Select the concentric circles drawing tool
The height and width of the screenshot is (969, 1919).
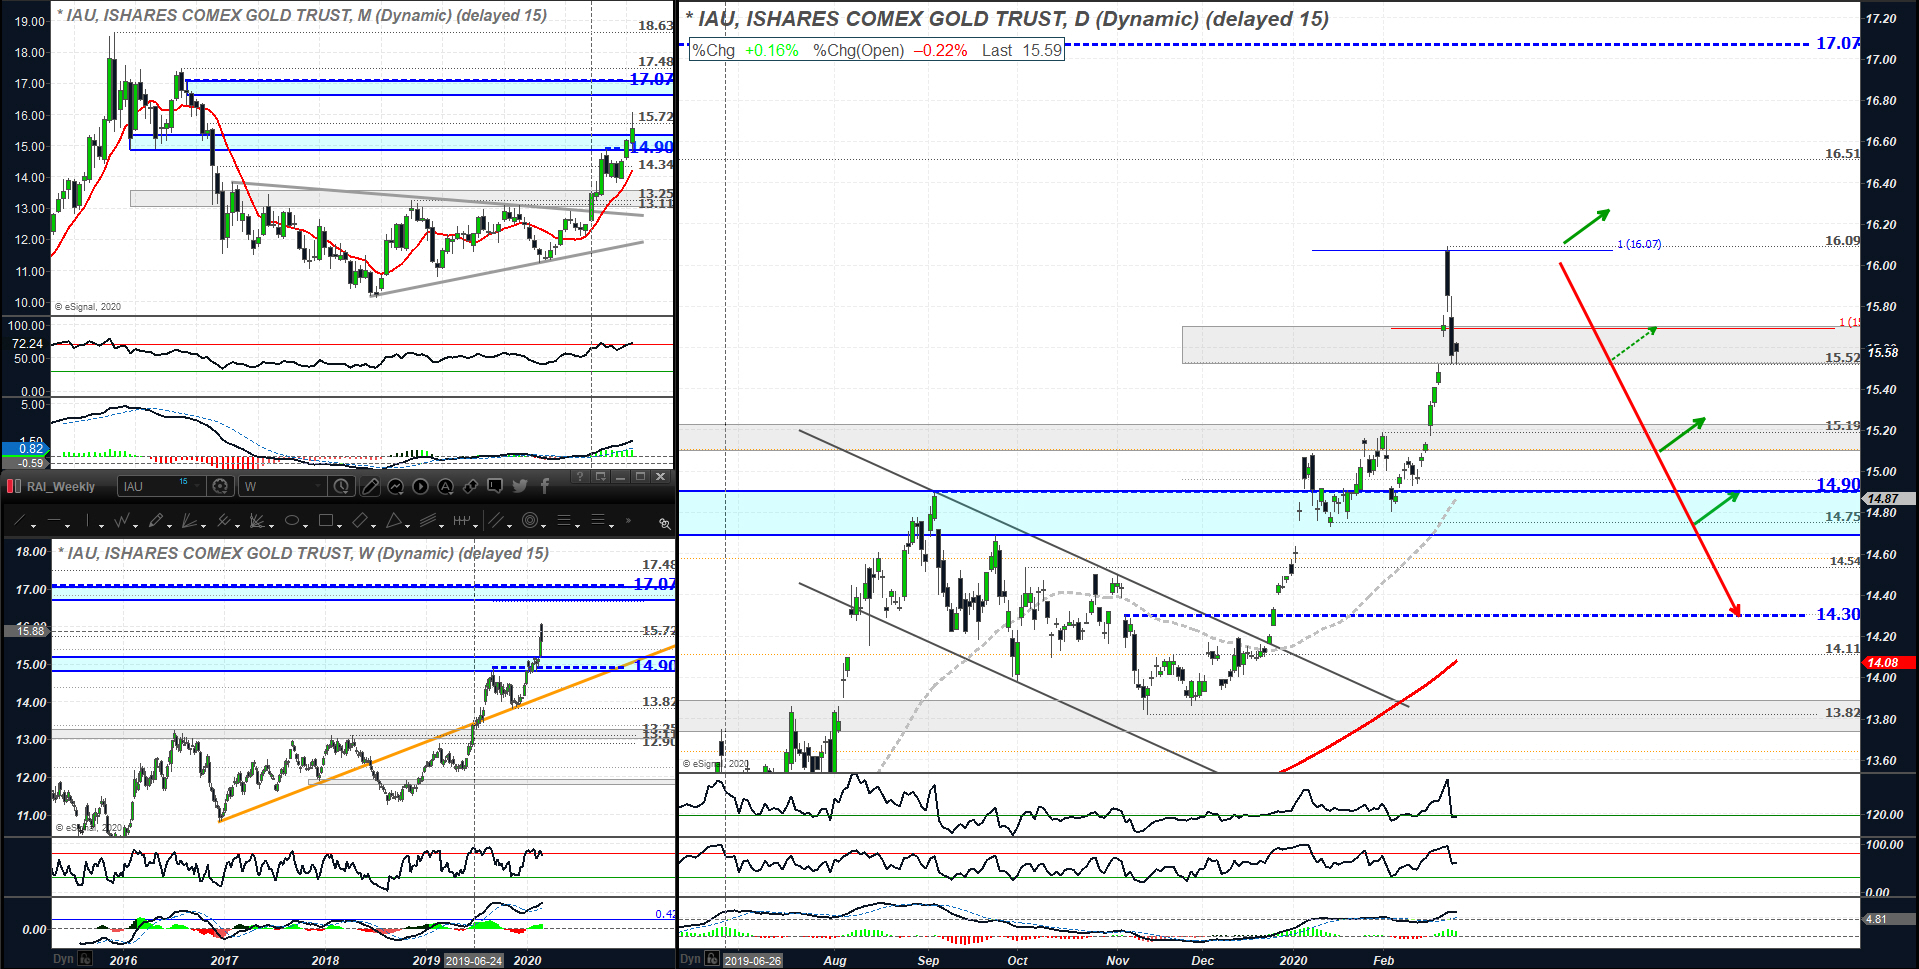[530, 521]
